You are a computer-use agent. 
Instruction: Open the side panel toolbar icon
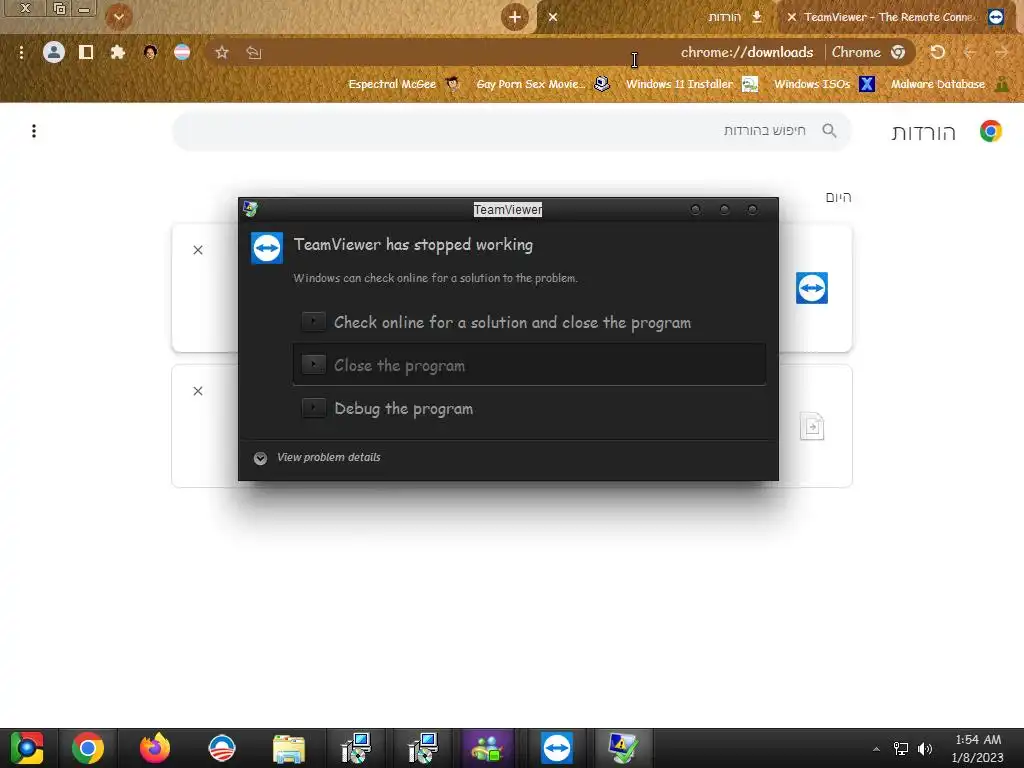tap(86, 52)
